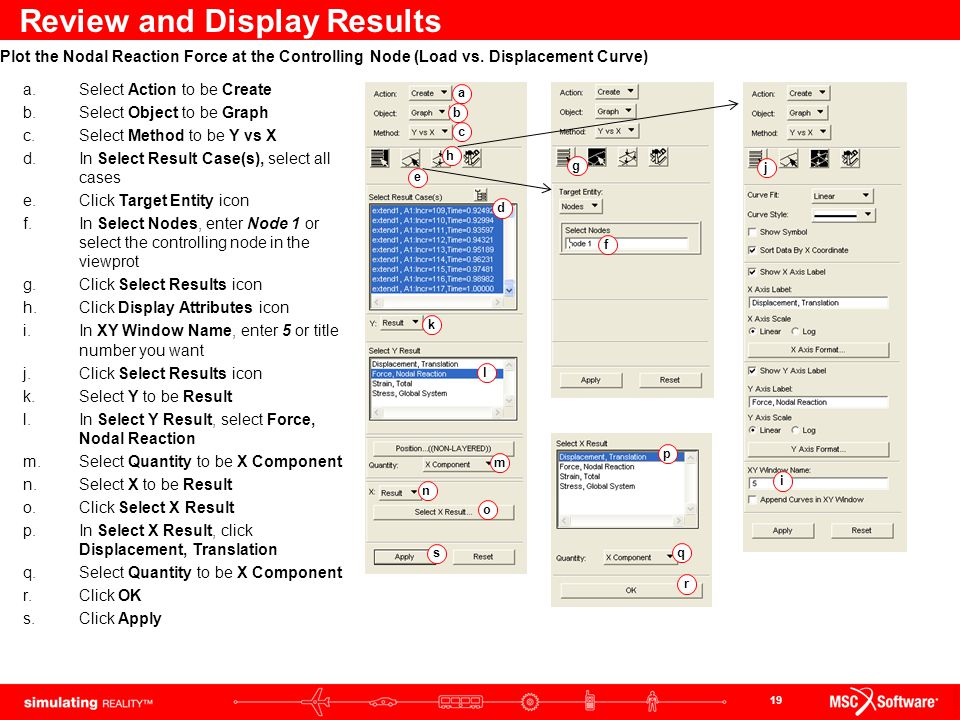Click Position...((NON-LAYERED)) button
This screenshot has height=720, width=960.
click(443, 448)
